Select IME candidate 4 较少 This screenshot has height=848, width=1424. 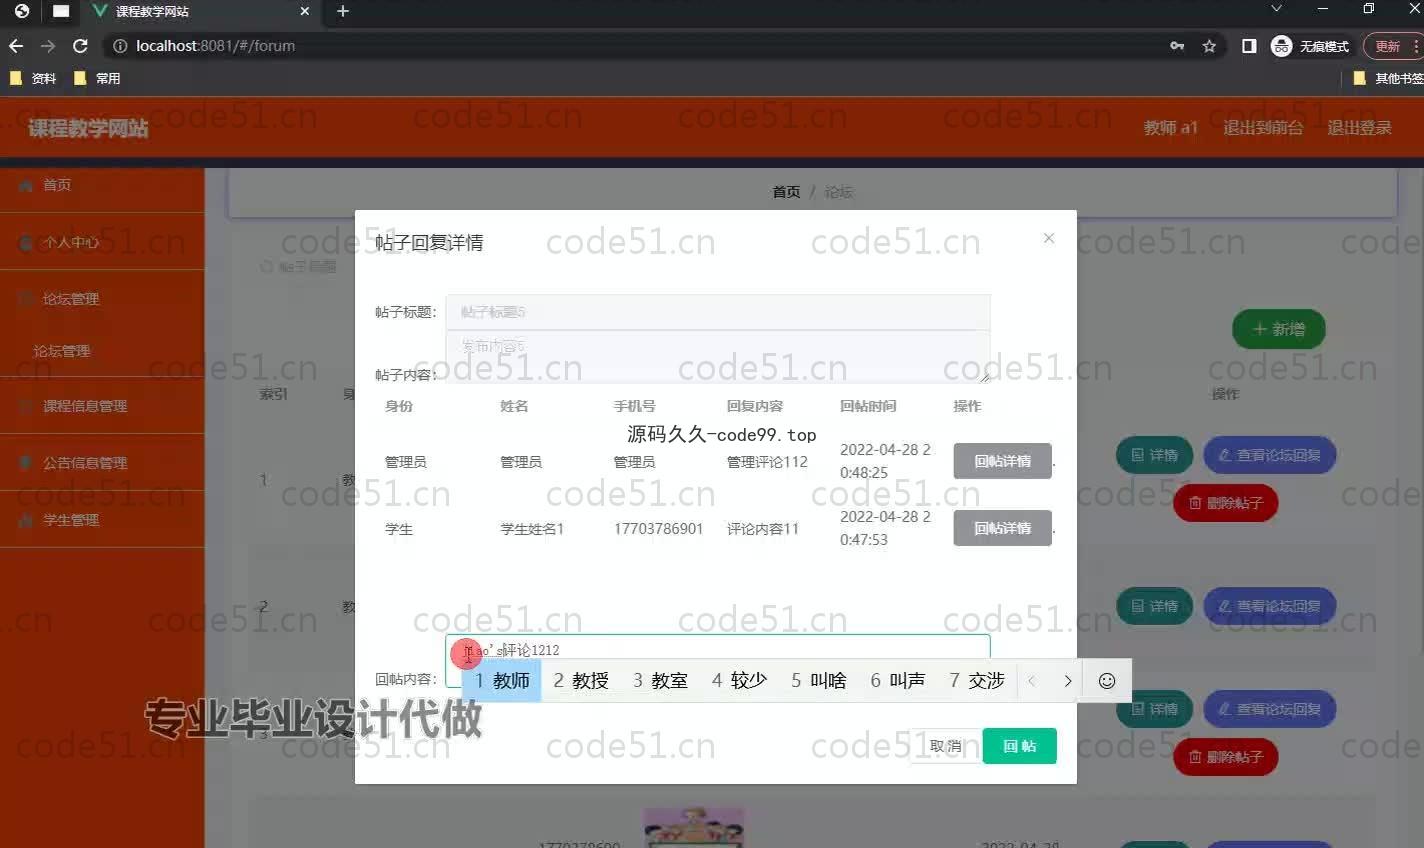739,681
